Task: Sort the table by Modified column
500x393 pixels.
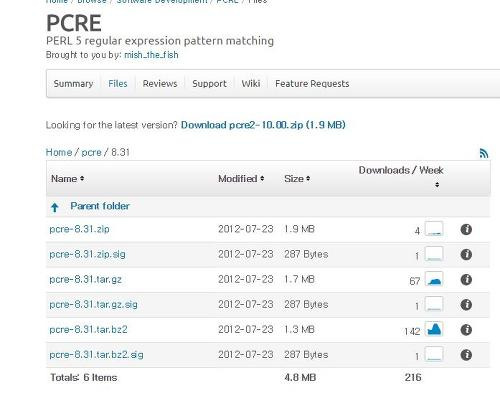Action: (x=241, y=179)
